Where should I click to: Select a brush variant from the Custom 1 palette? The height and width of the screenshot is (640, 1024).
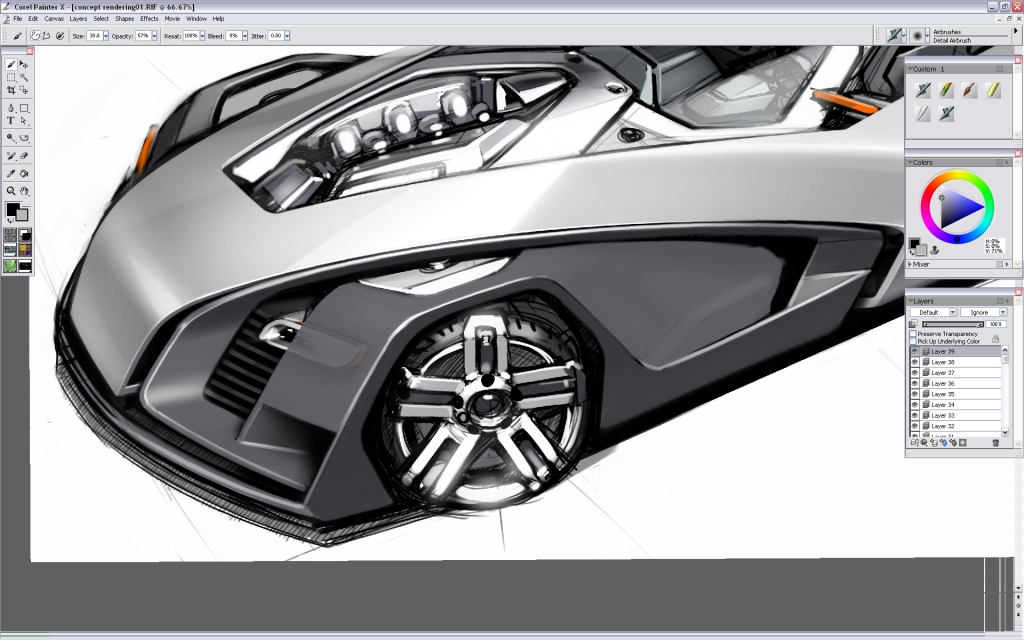pos(924,90)
